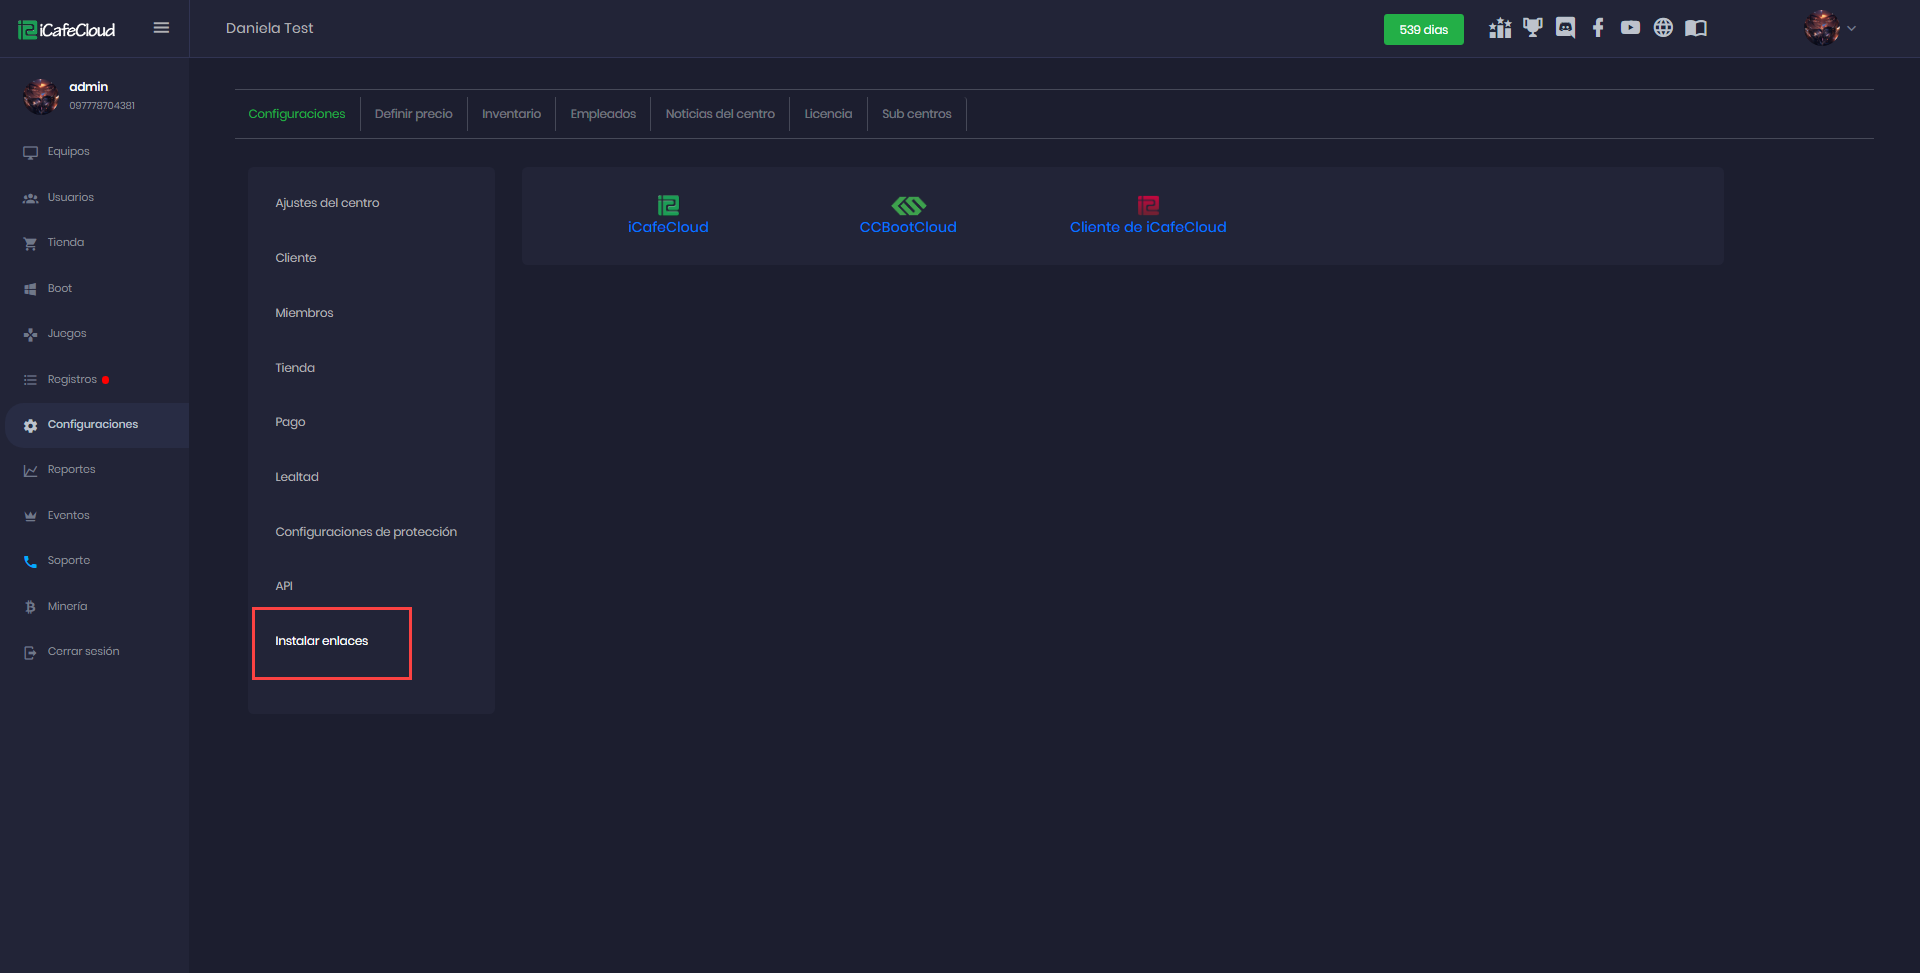Screen dimensions: 1920x973
Task: Switch to the Sub centros tab
Action: coord(917,114)
